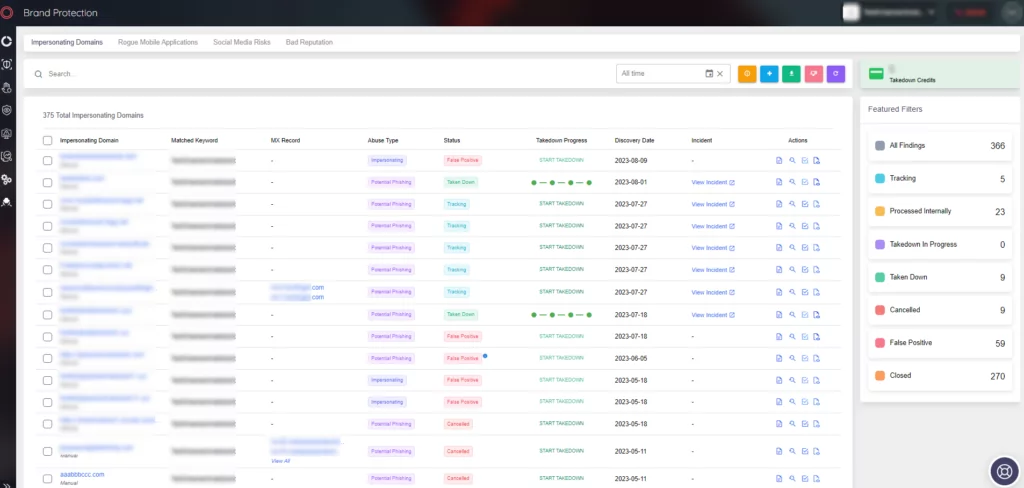
Task: Click the green download export button
Action: coord(792,74)
